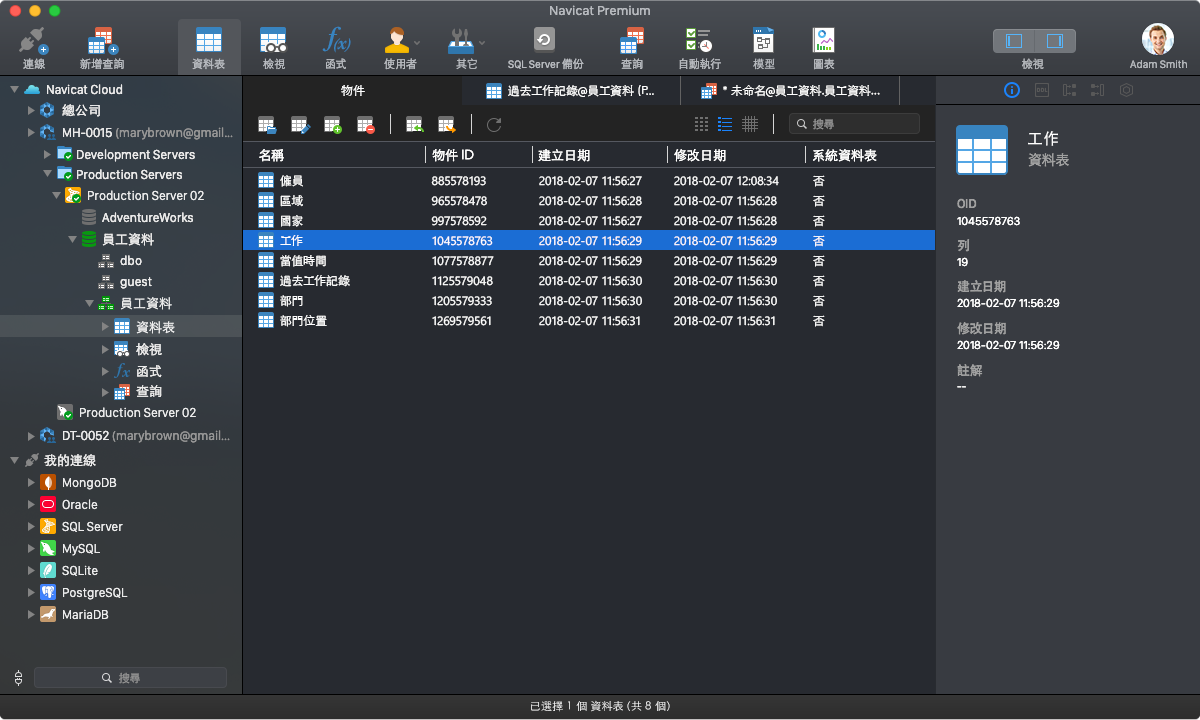Click the 使用者 (User) toolbar icon
Viewport: 1200px width, 720px height.
(x=397, y=41)
